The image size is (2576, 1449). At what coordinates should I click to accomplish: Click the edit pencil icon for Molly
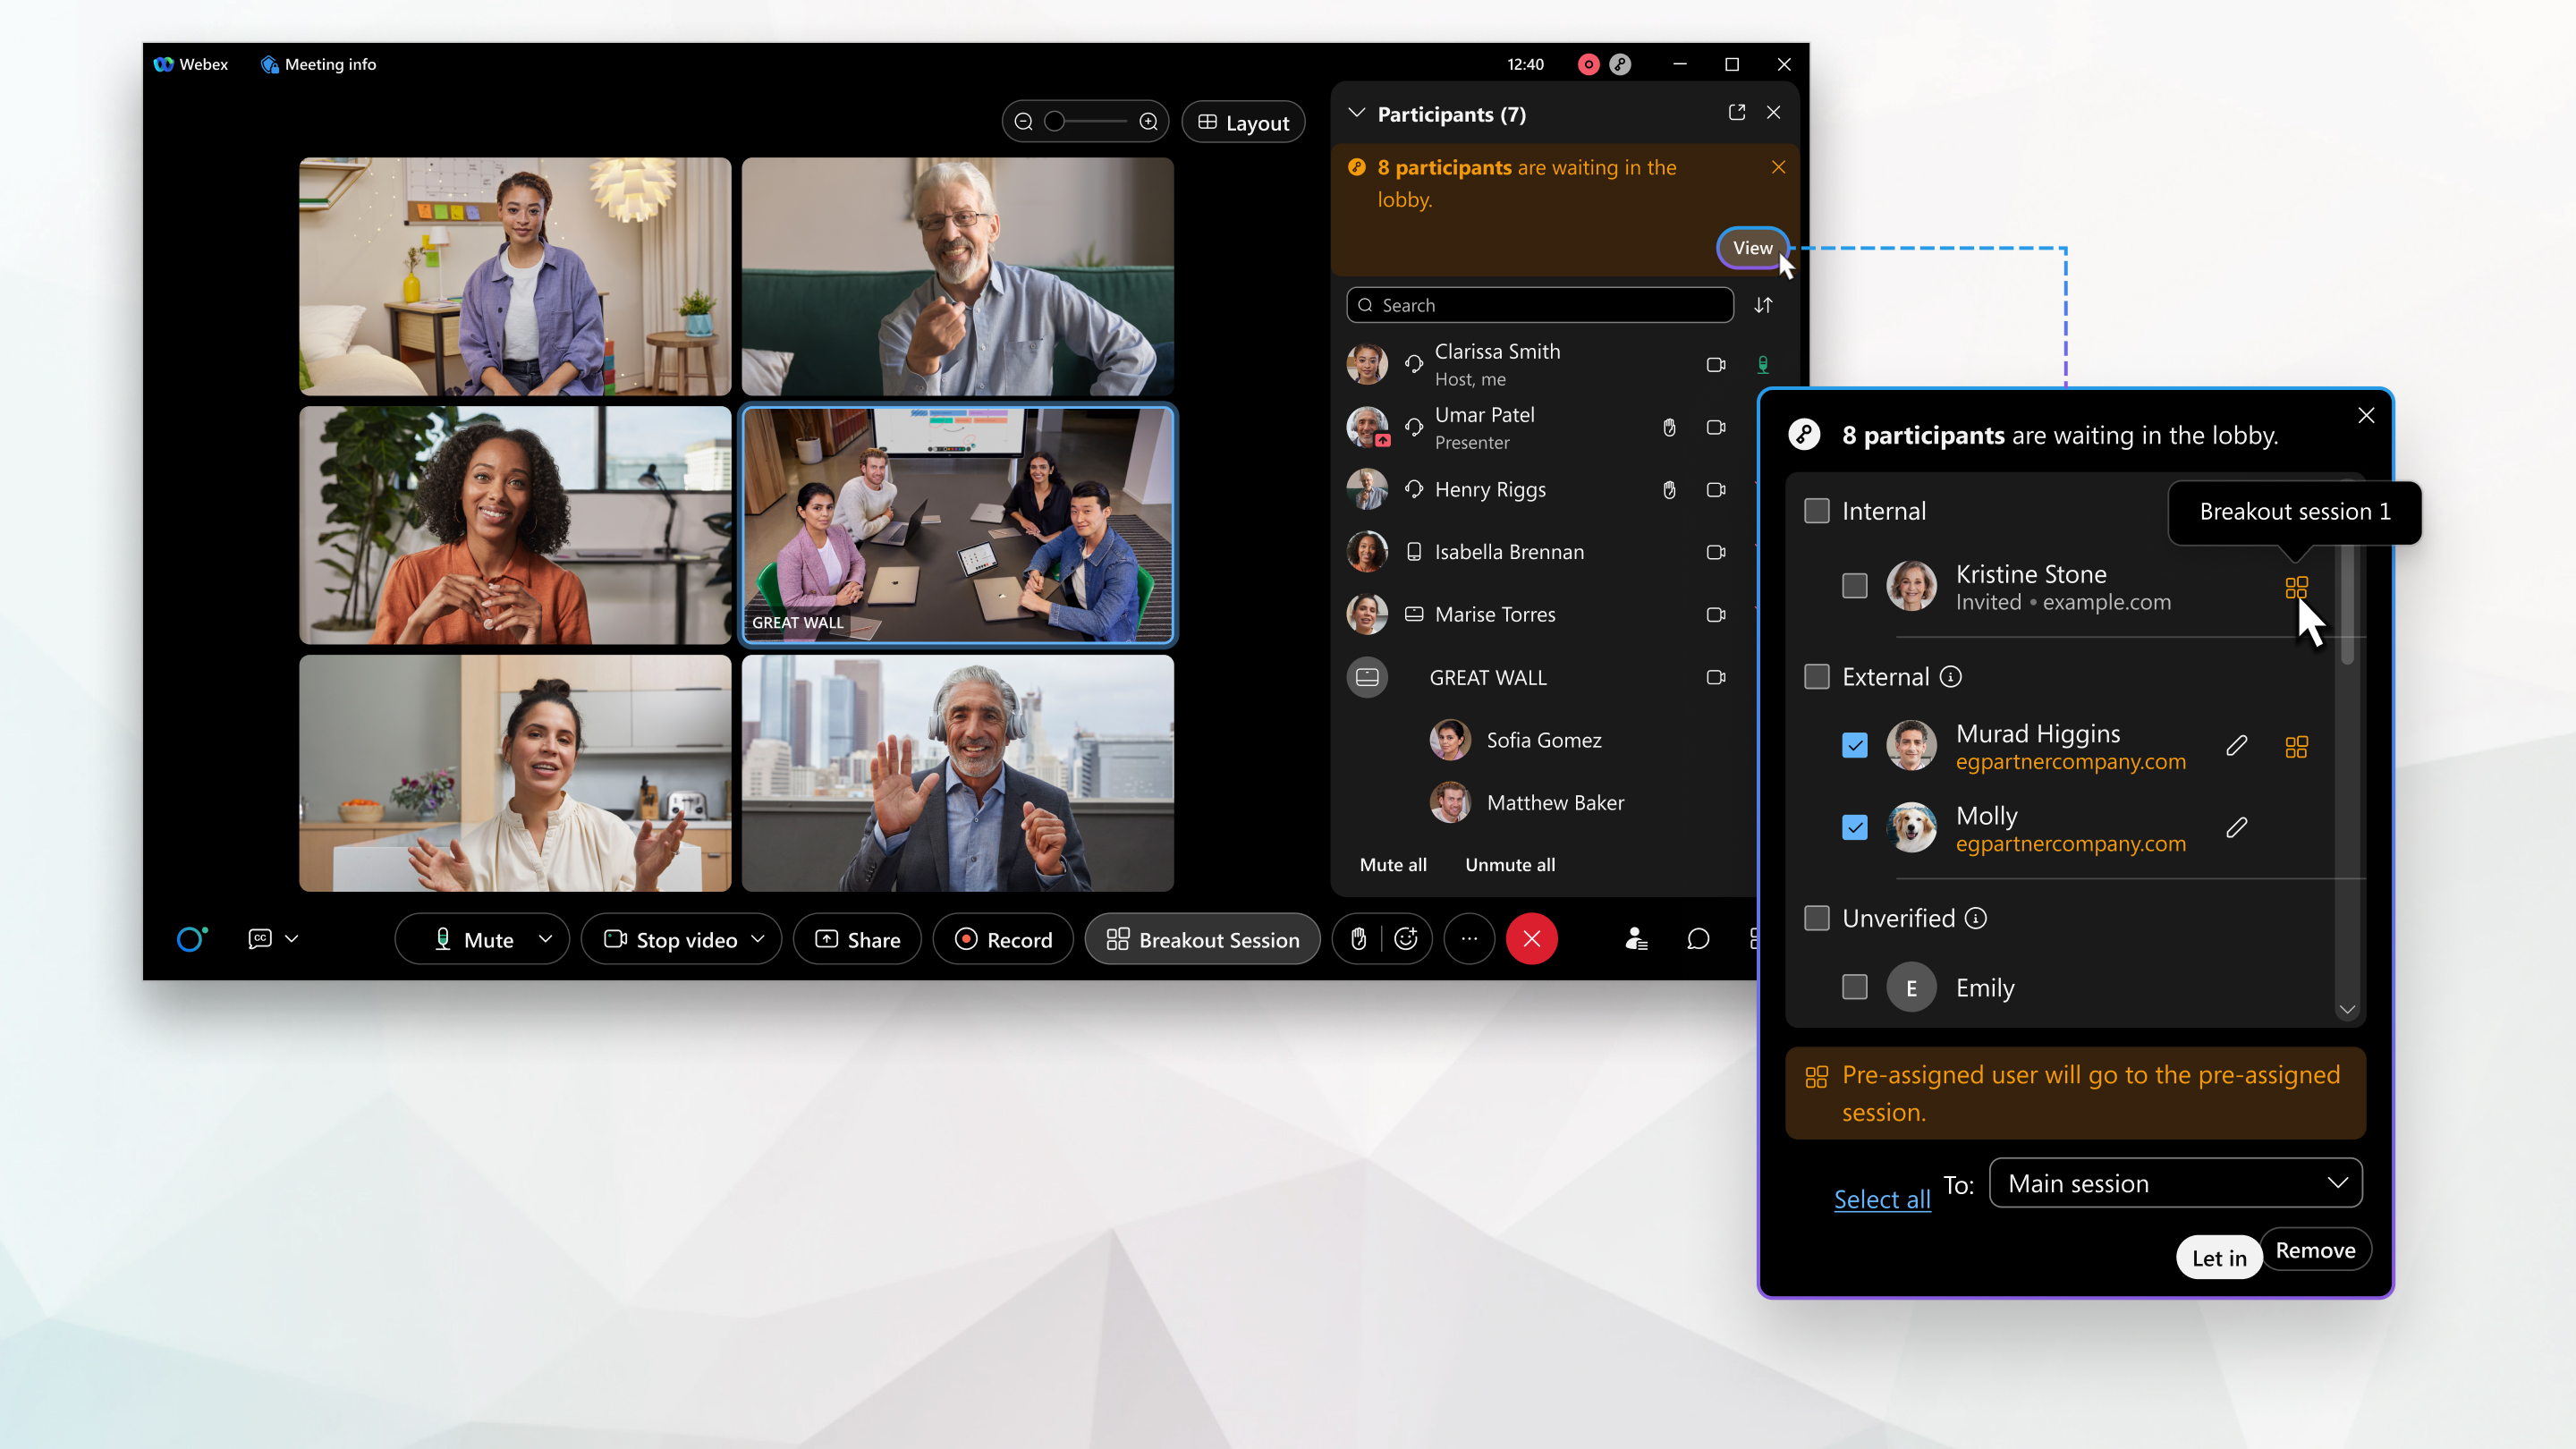2236,828
